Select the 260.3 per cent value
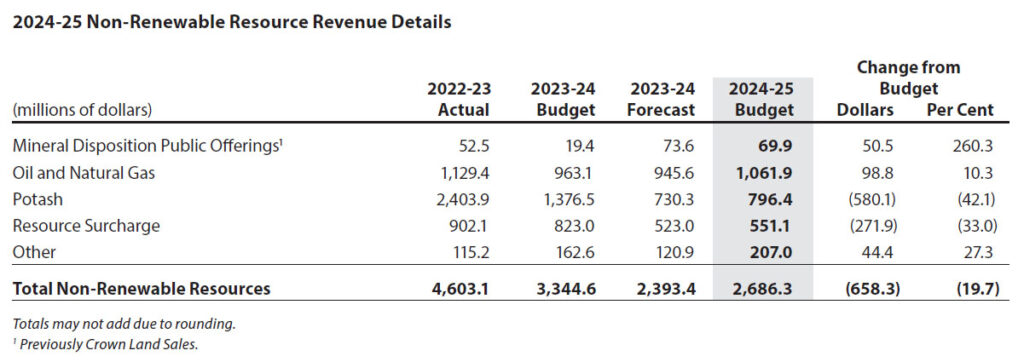Image resolution: width=1024 pixels, height=362 pixels. (x=972, y=146)
